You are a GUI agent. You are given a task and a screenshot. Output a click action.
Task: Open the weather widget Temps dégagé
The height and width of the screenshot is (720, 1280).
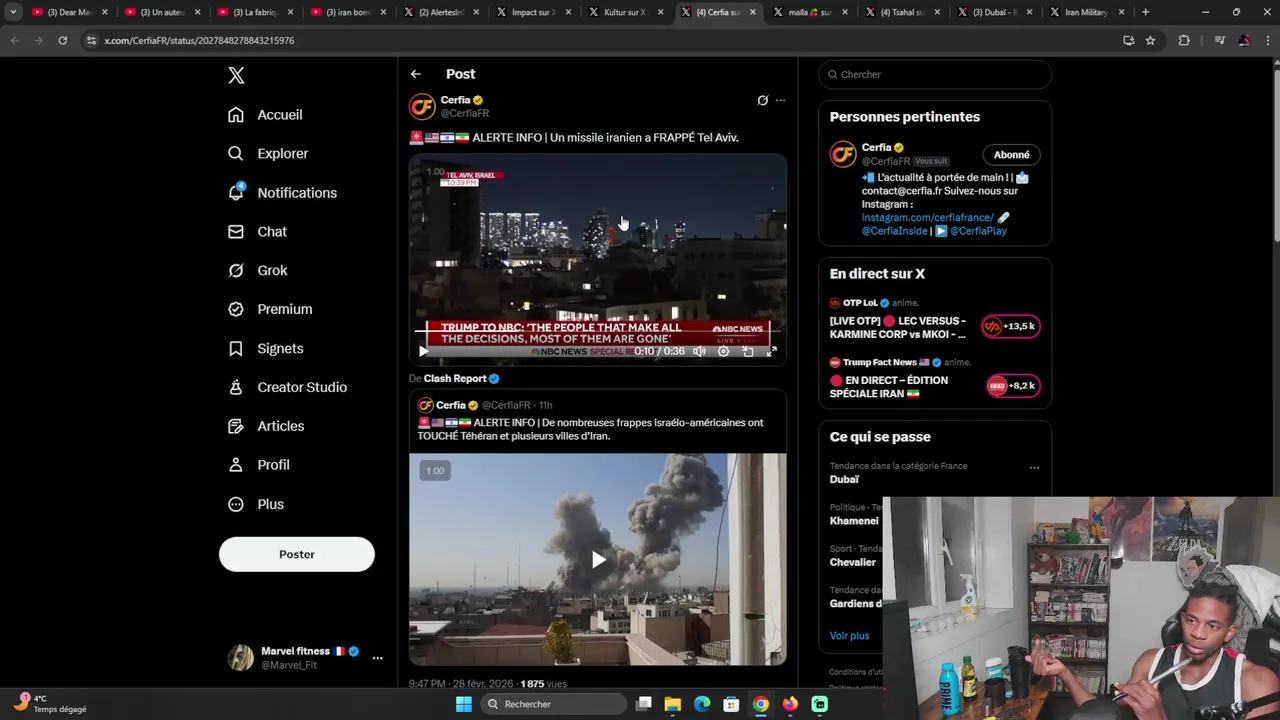(50, 704)
